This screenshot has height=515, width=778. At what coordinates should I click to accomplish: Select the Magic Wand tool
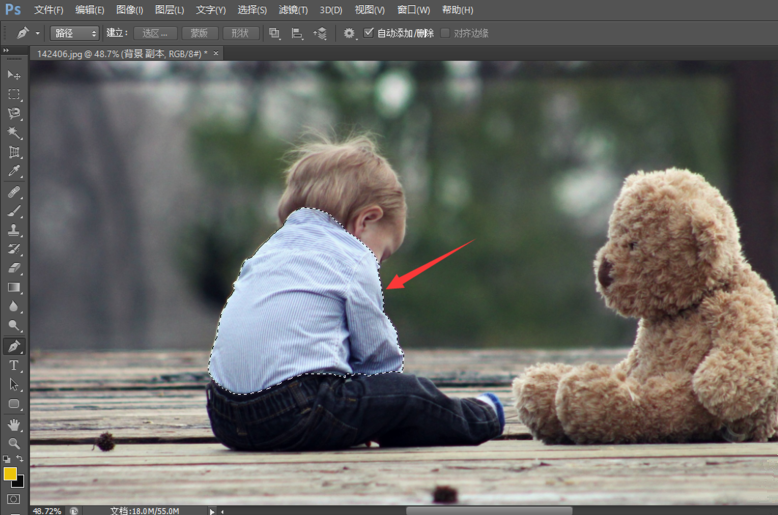coord(14,133)
